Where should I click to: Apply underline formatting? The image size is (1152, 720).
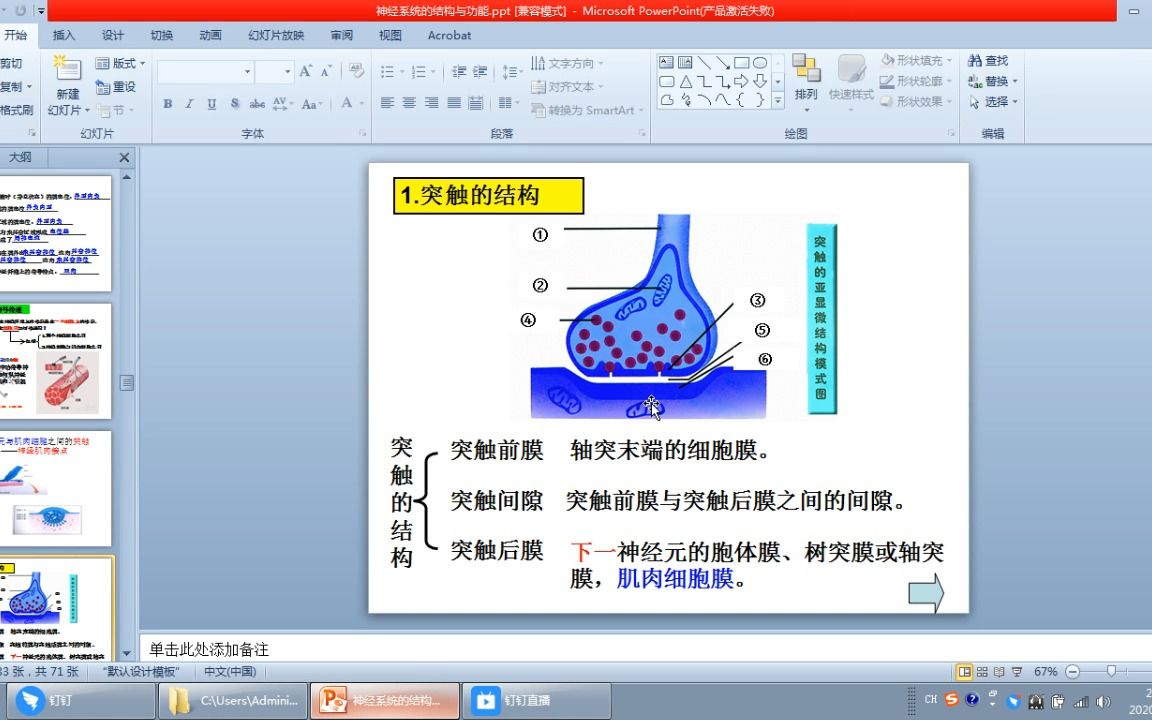(211, 103)
